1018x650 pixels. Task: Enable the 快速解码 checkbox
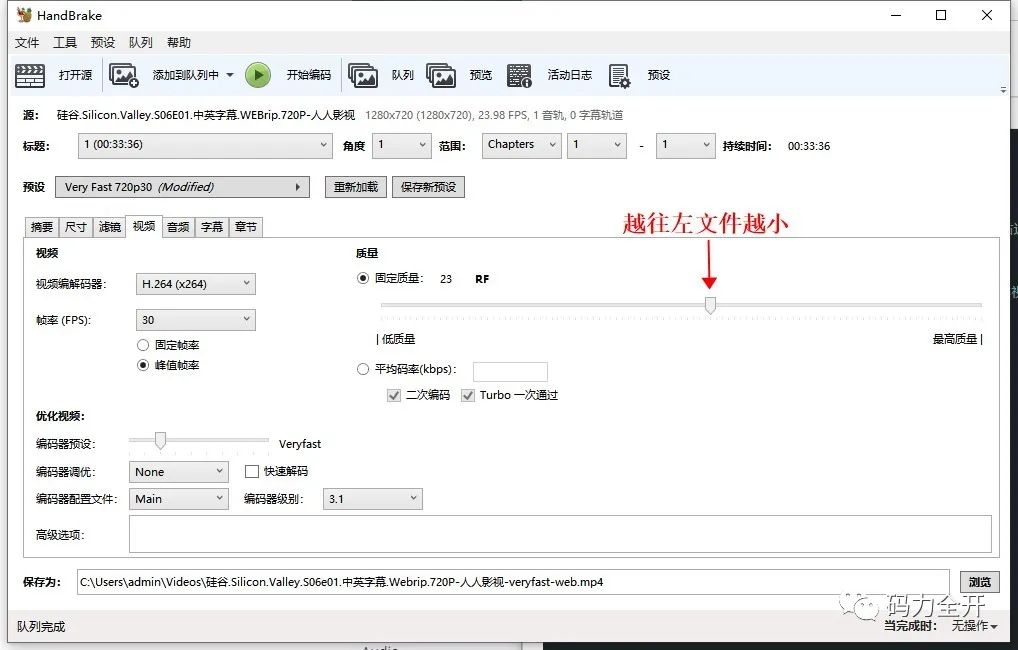(x=252, y=471)
